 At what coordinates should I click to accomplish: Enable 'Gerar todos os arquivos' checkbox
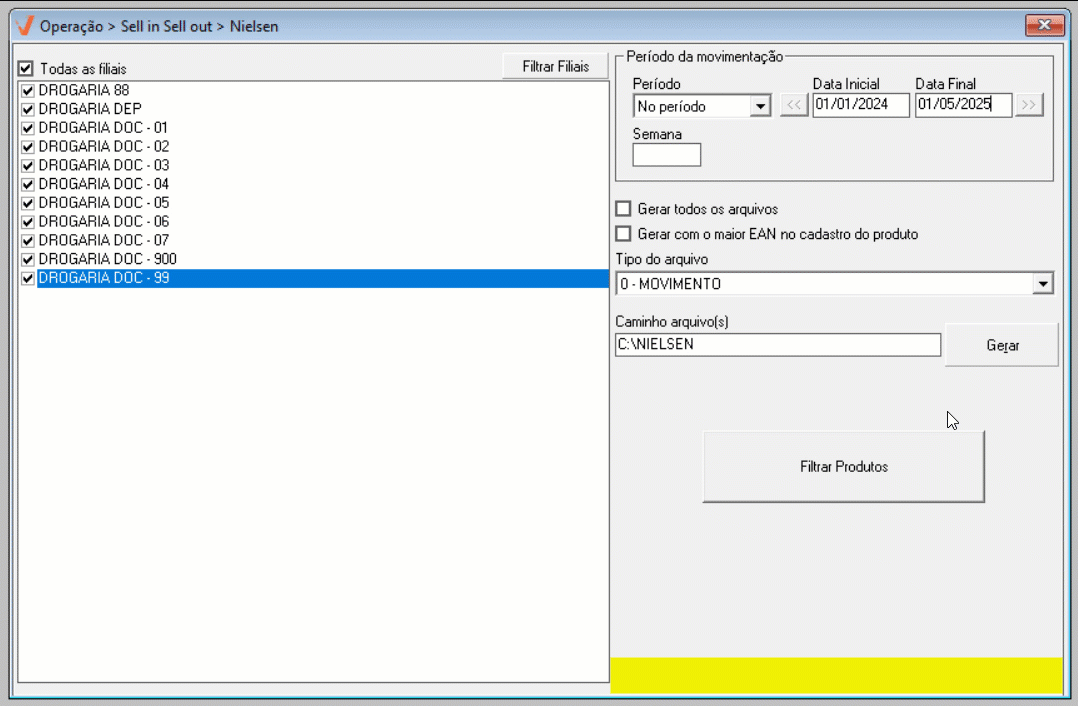624,208
